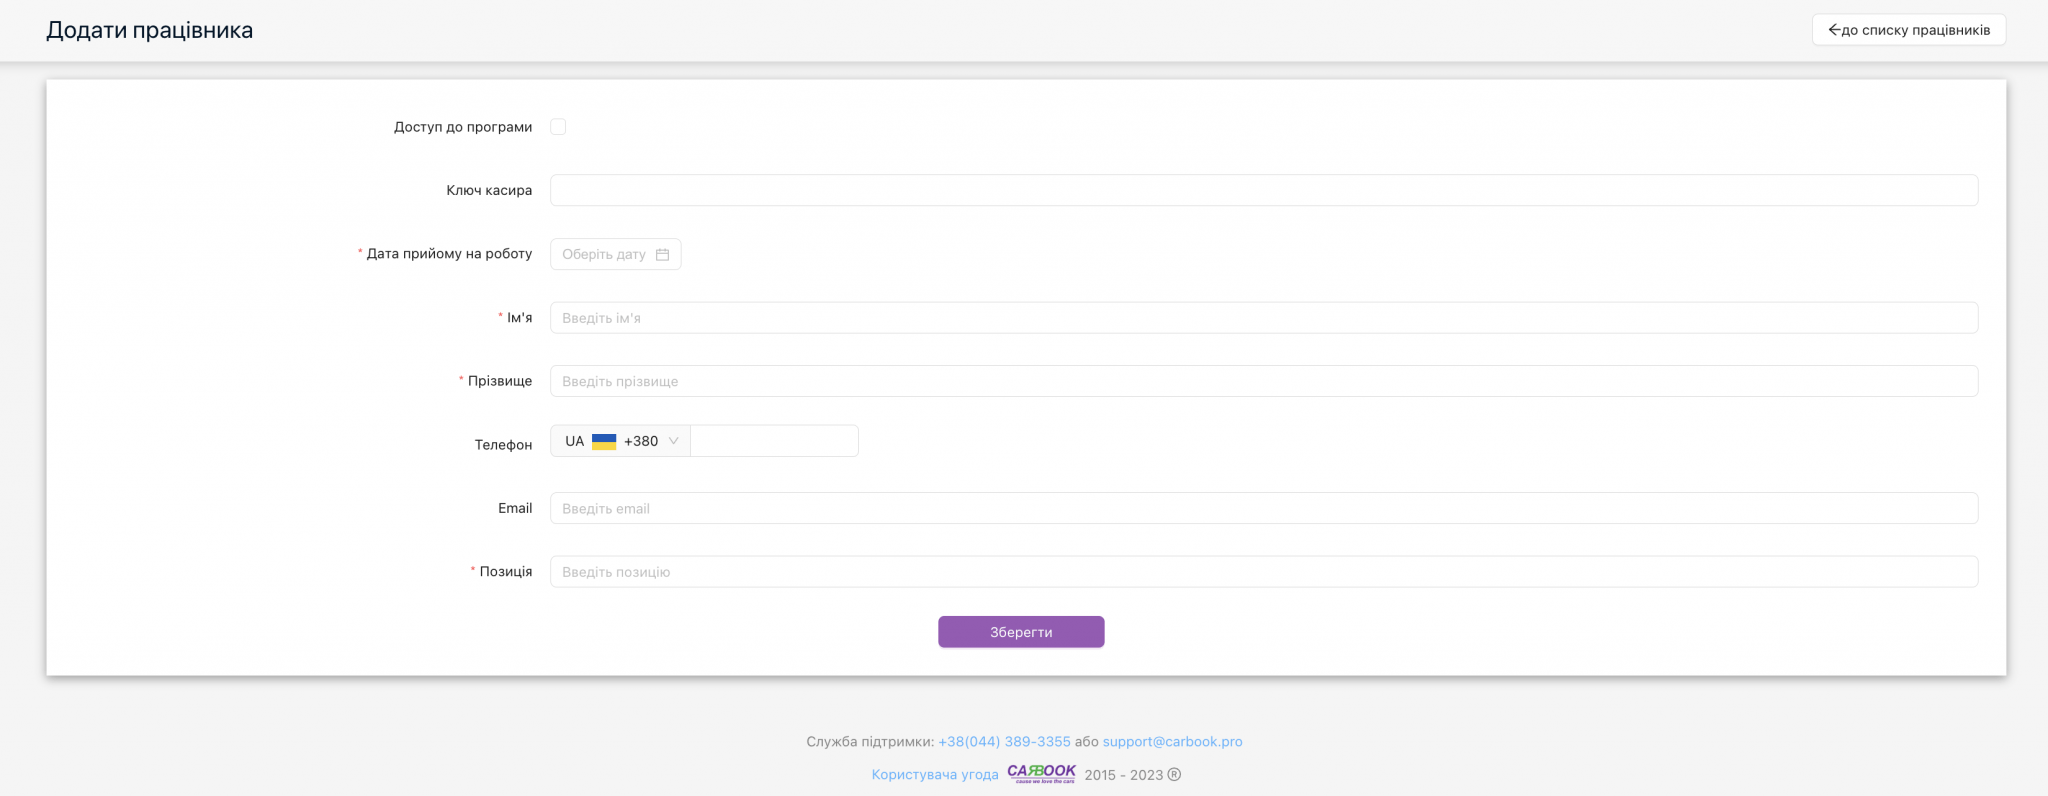
Task: Click the 'Доступ до програми' label text
Action: (x=462, y=127)
